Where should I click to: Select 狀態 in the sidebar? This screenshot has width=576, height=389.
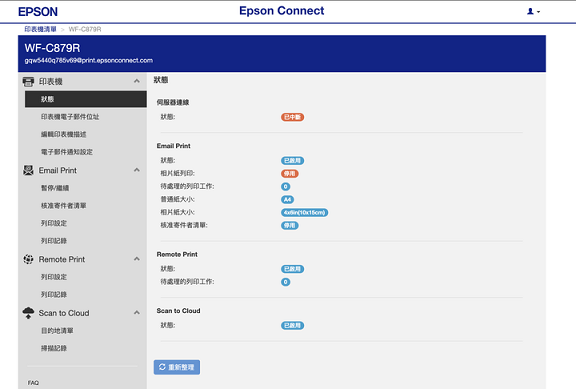point(86,99)
